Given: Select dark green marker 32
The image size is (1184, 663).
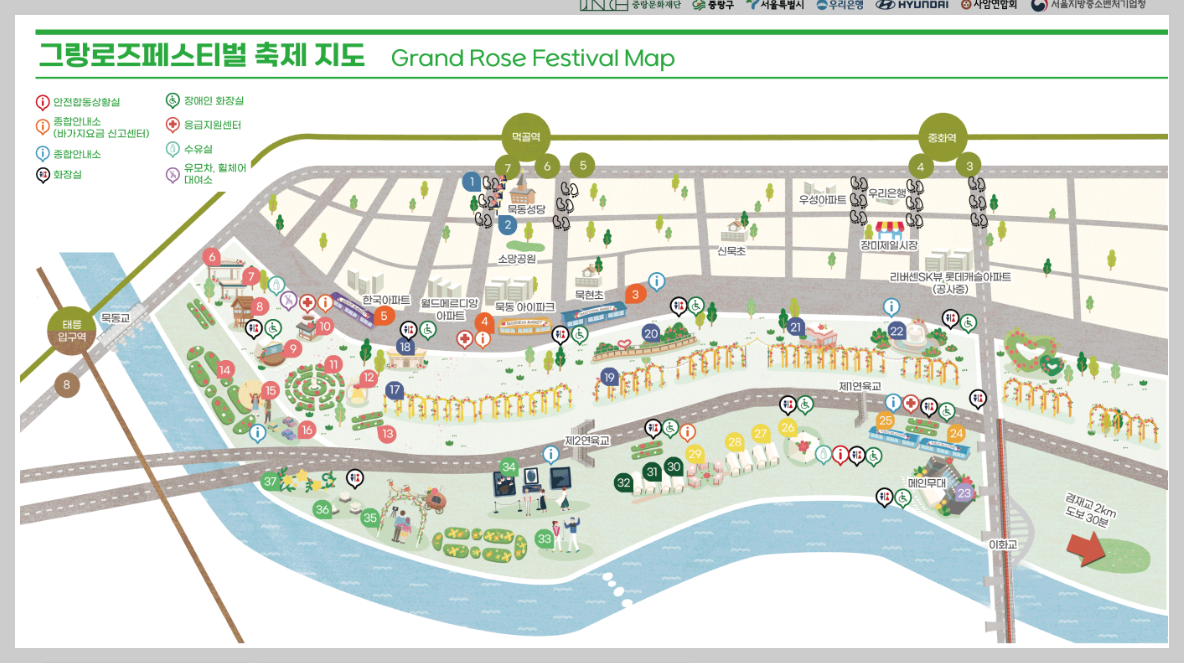Looking at the screenshot, I should coord(623,483).
